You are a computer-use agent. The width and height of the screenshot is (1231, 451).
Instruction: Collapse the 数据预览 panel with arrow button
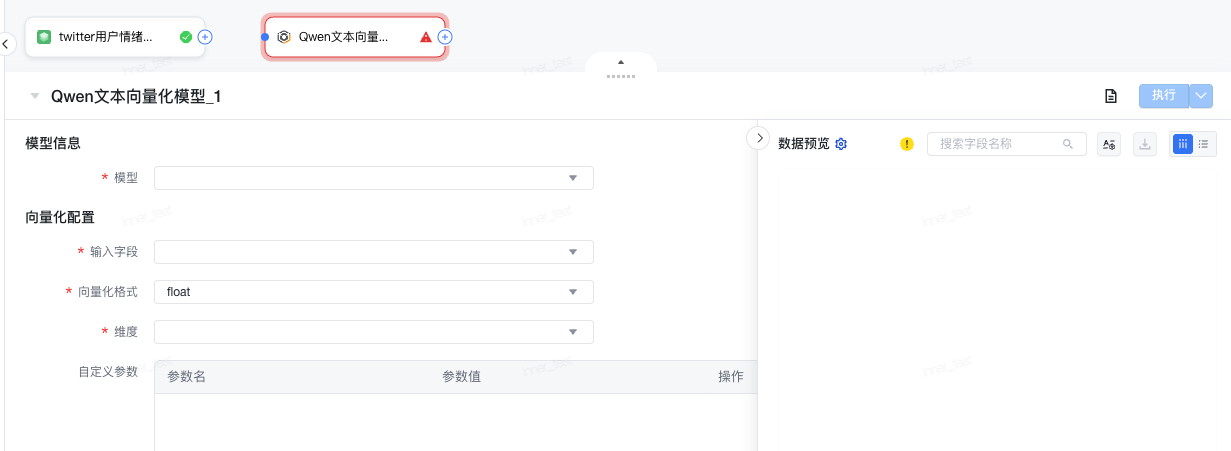(x=759, y=138)
